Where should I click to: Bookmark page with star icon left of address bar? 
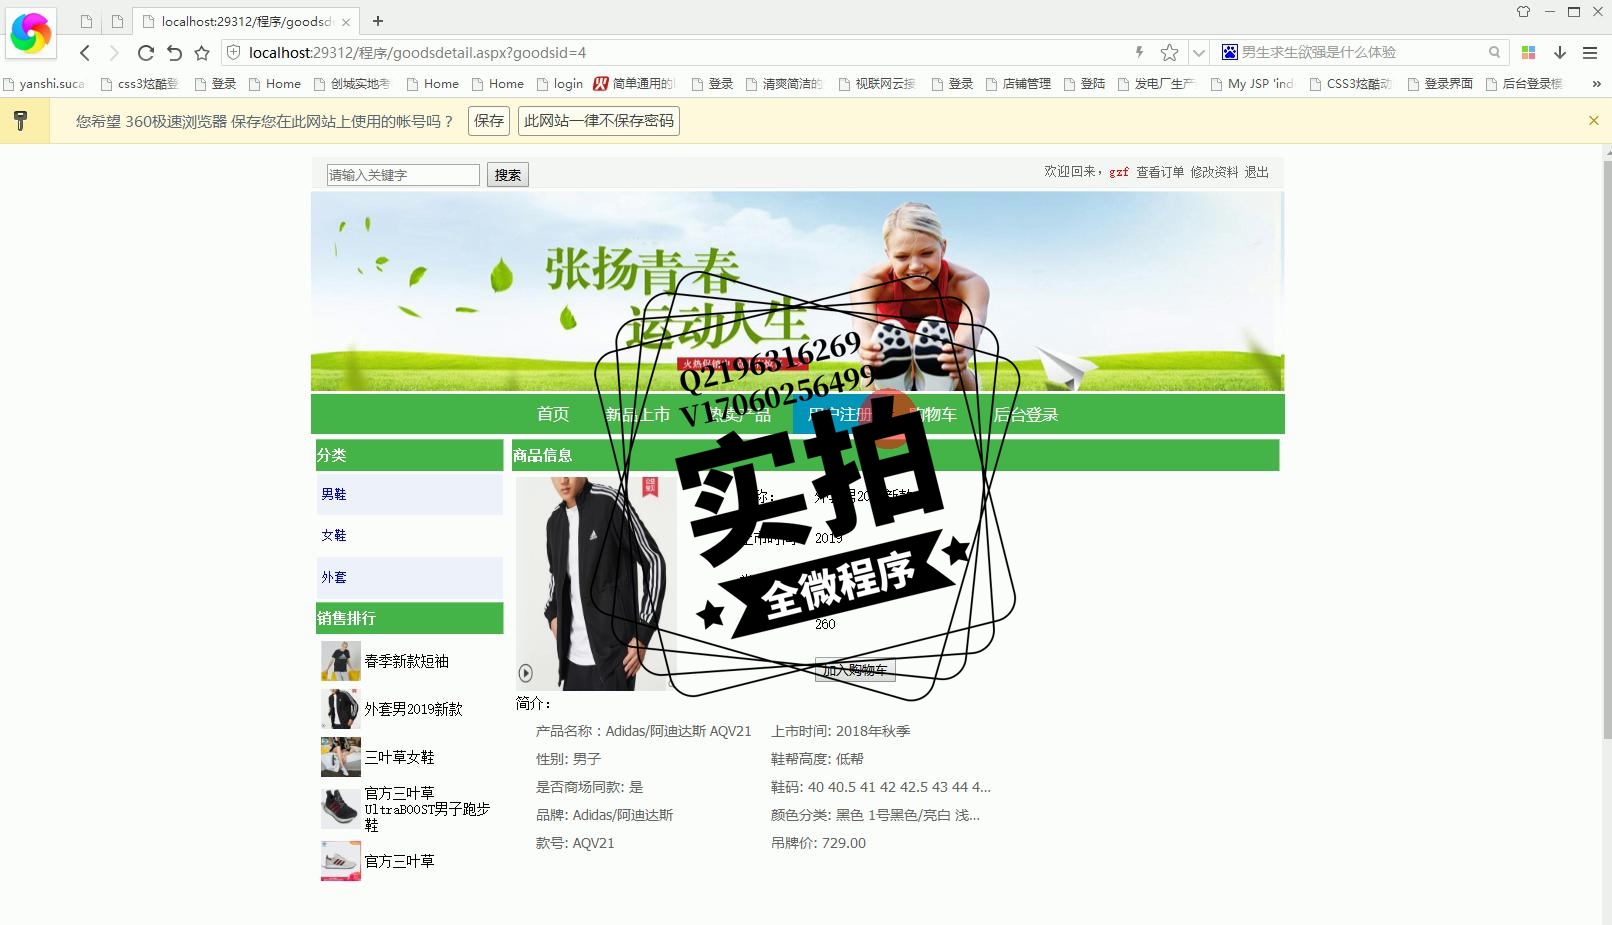click(x=202, y=53)
